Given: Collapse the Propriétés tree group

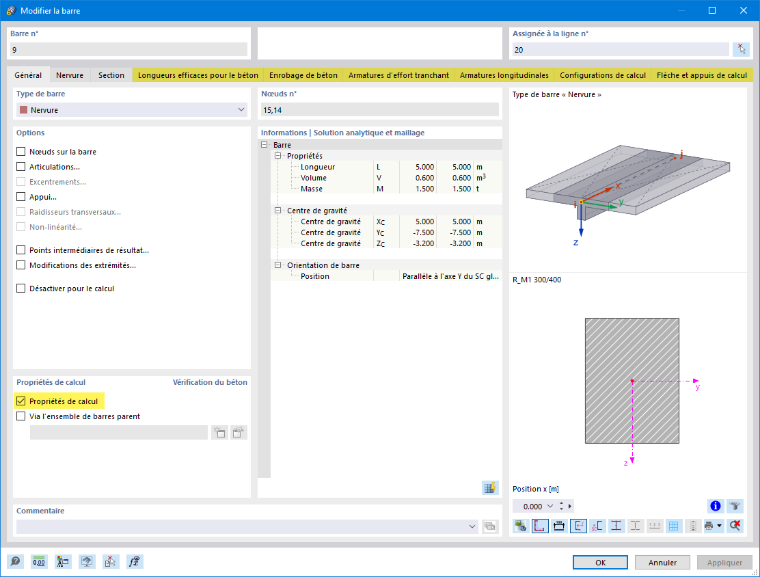Looking at the screenshot, I should pos(278,156).
